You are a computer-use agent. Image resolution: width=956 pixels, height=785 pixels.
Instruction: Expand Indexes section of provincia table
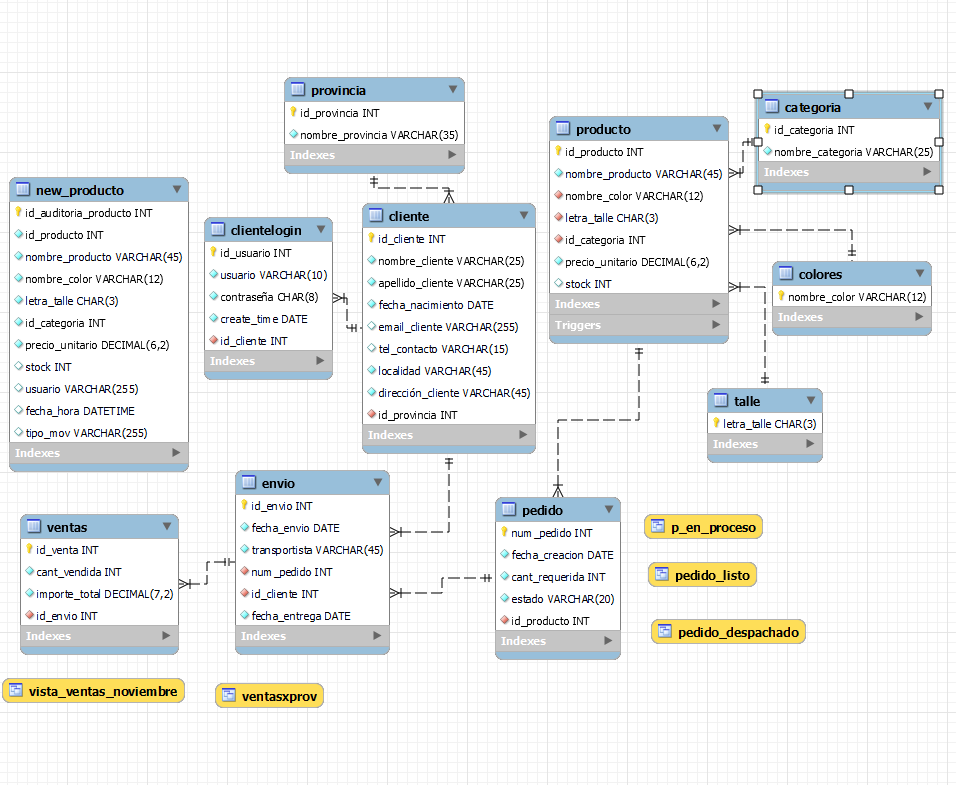click(x=452, y=155)
